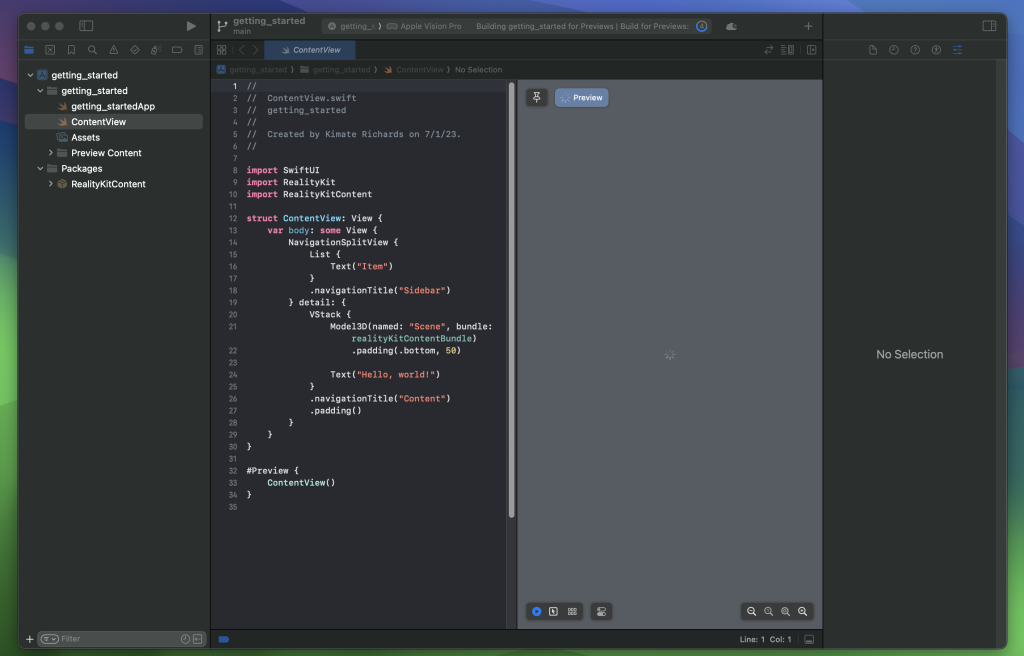Image resolution: width=1024 pixels, height=656 pixels.
Task: Expand the Preview Content folder
Action: point(51,152)
